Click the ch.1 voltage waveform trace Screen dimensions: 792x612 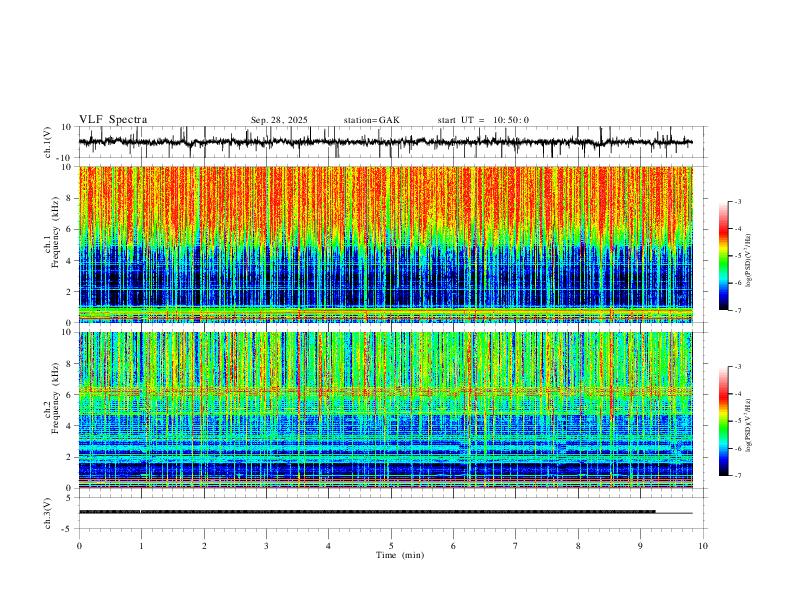coord(385,142)
